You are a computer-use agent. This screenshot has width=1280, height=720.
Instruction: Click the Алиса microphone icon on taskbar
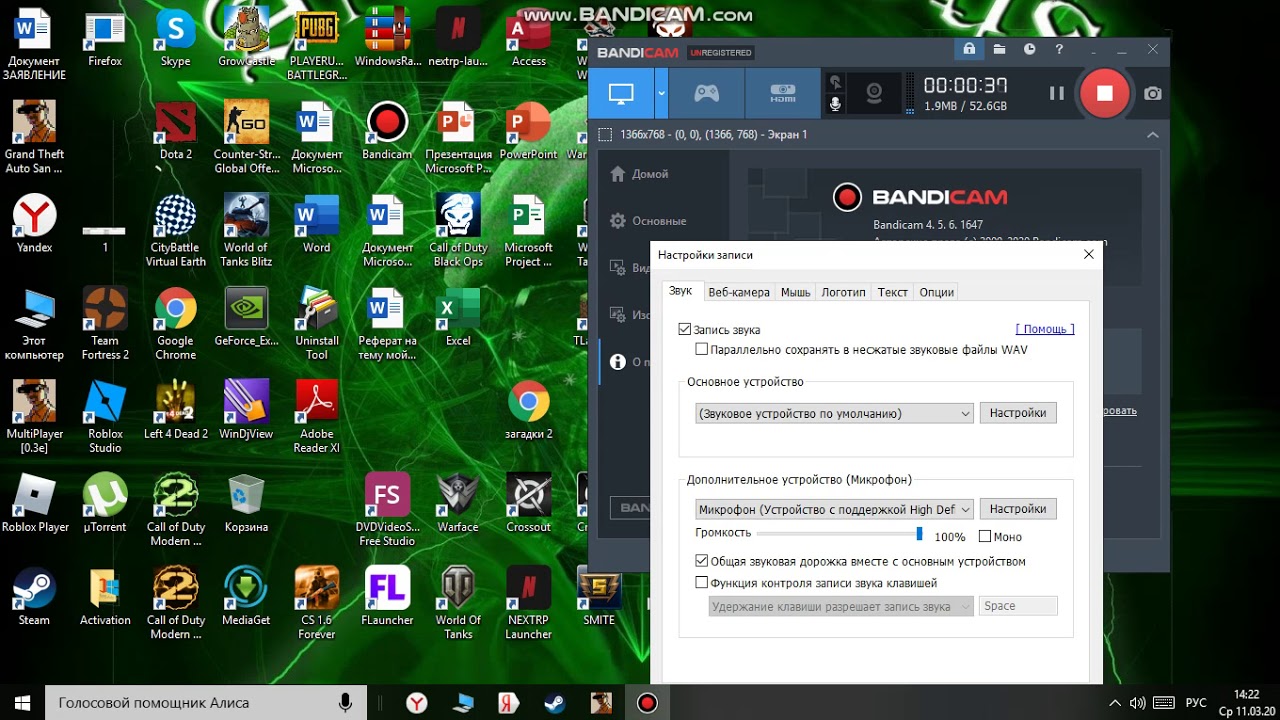tap(345, 703)
